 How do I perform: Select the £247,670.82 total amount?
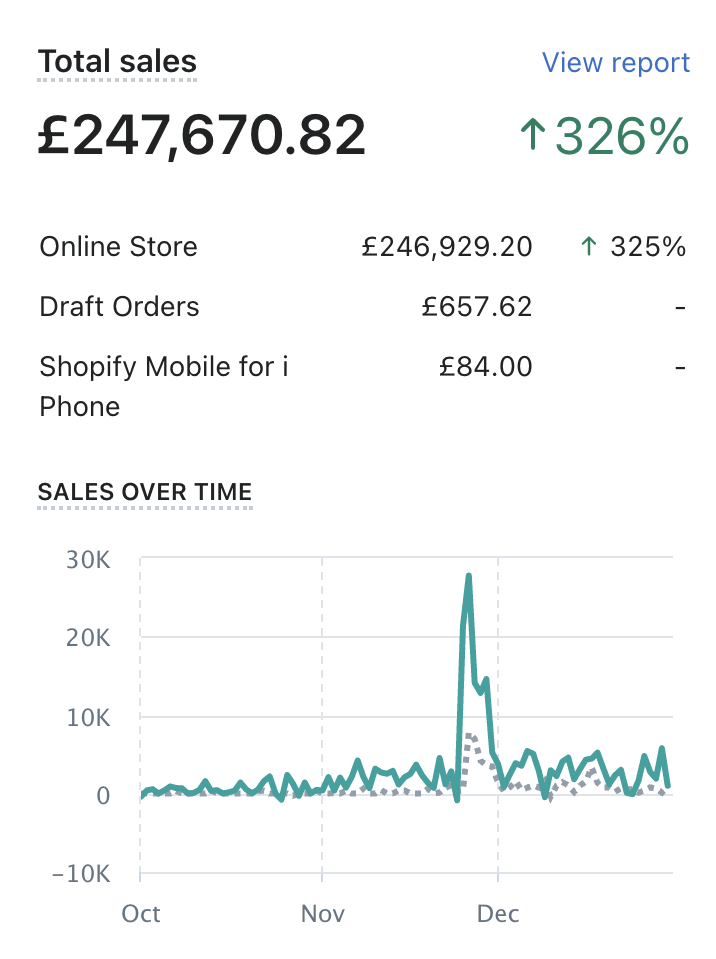click(202, 135)
